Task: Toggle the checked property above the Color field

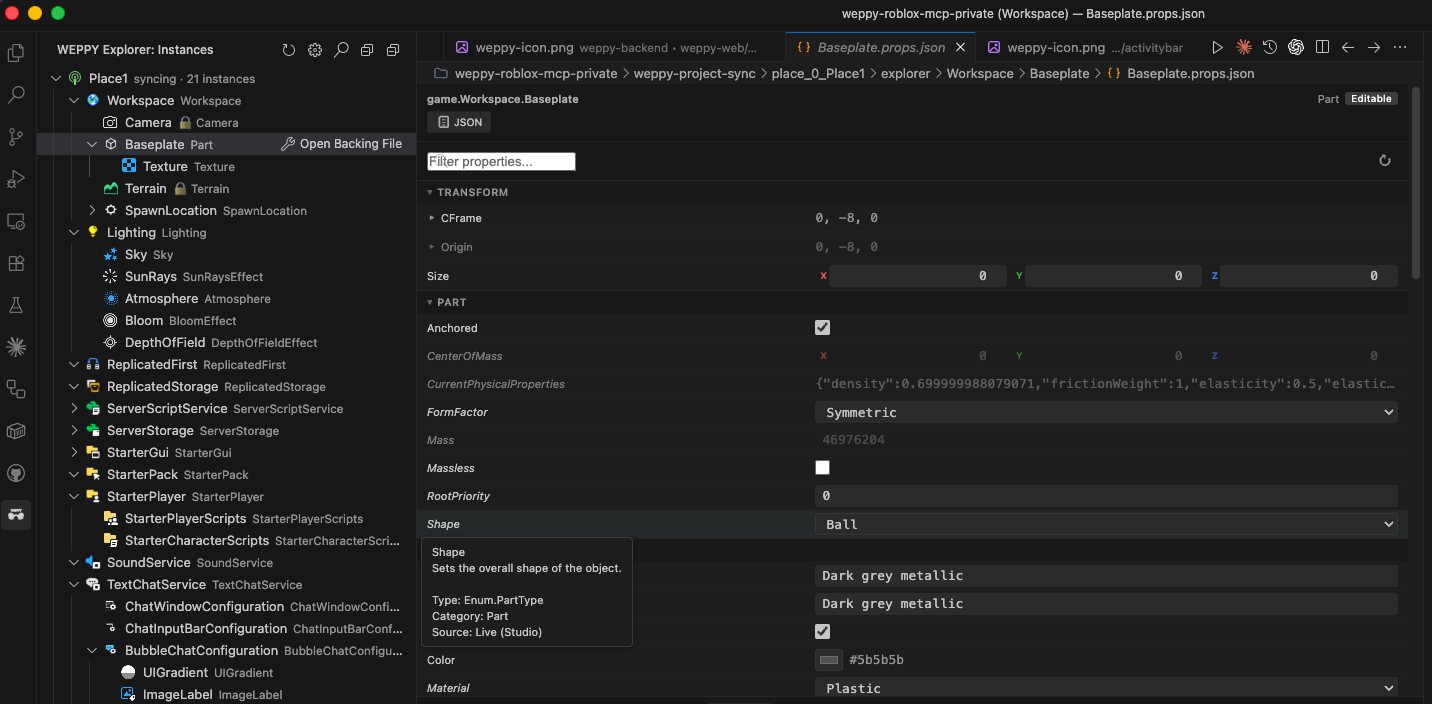Action: 821,631
